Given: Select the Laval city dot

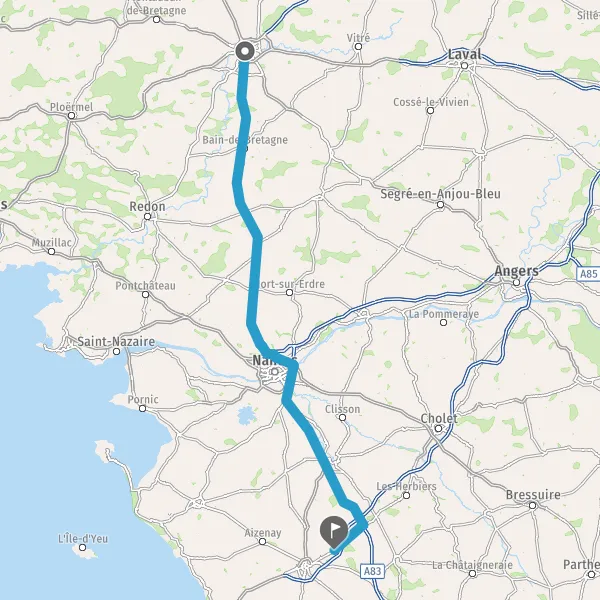Looking at the screenshot, I should pos(465,66).
